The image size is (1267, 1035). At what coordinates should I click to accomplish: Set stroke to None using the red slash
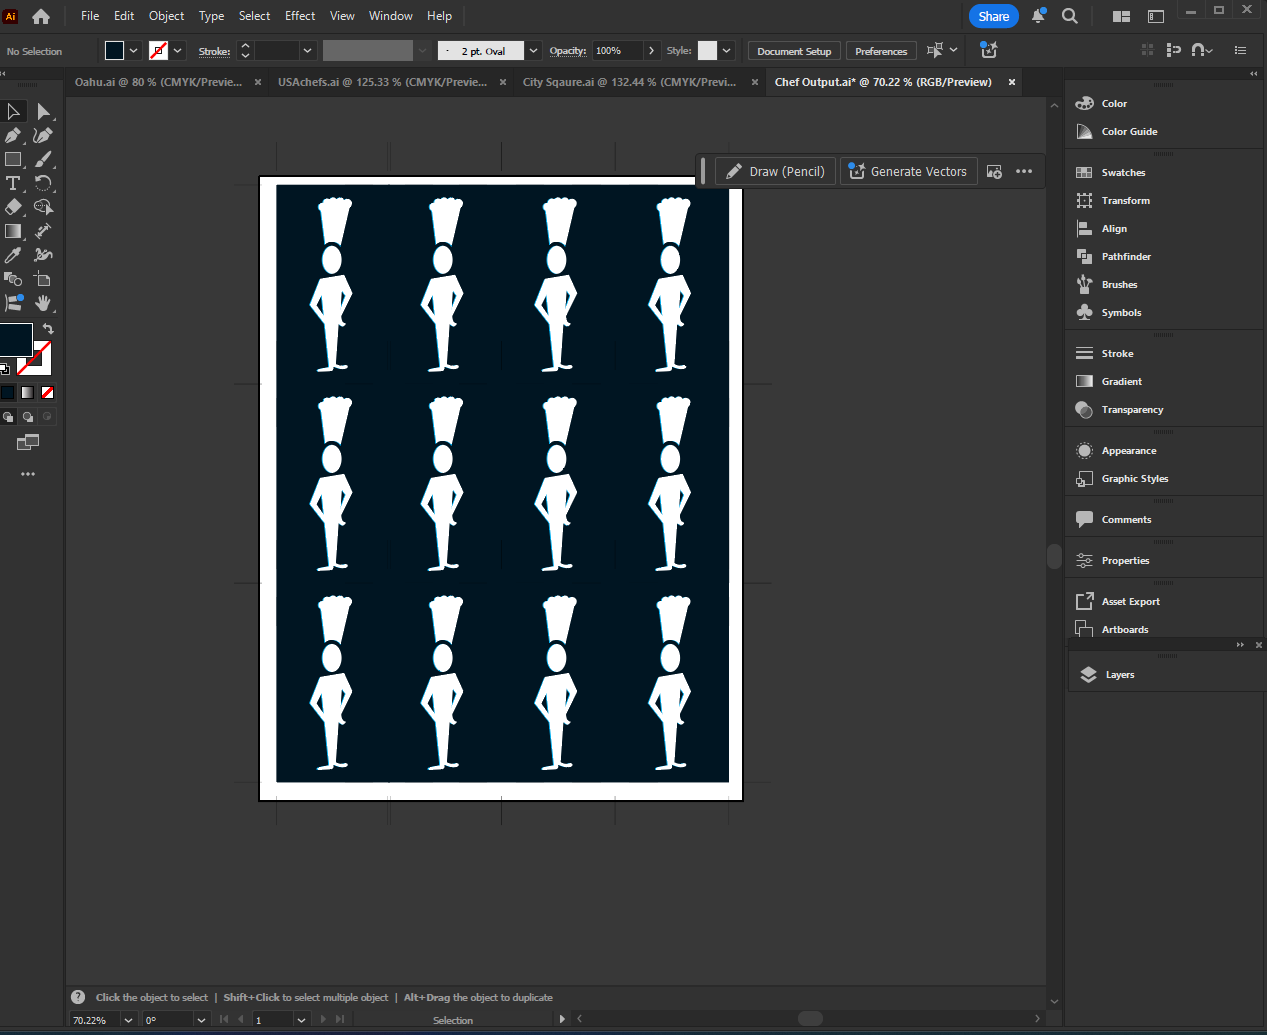tap(47, 392)
